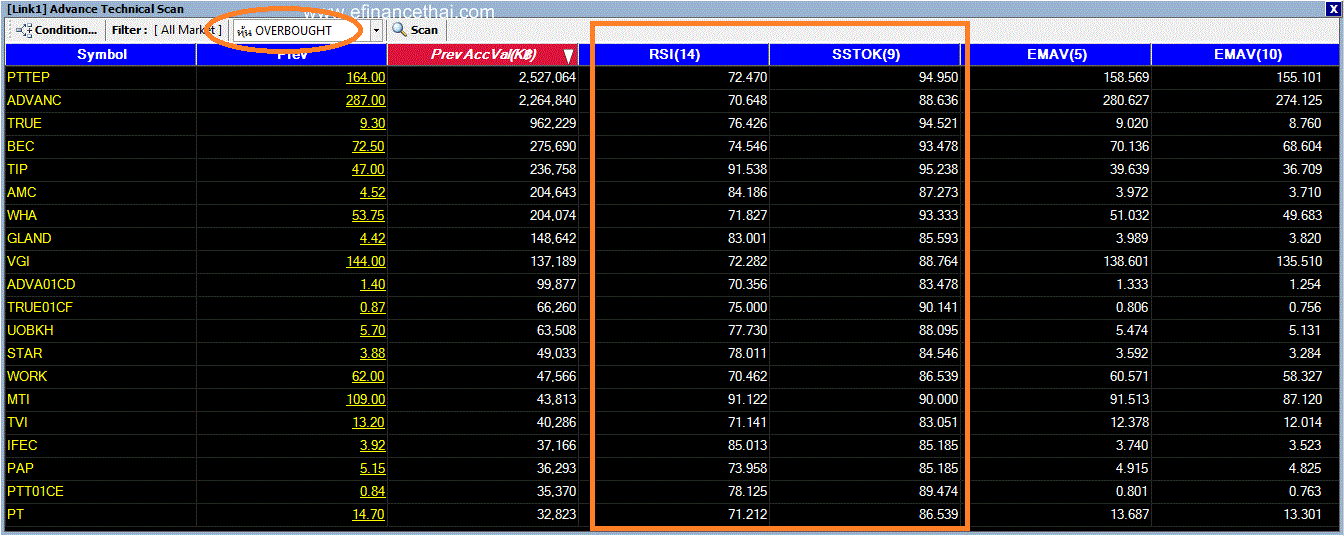Click SSTOK value 85.185 in IFEC row

938,445
